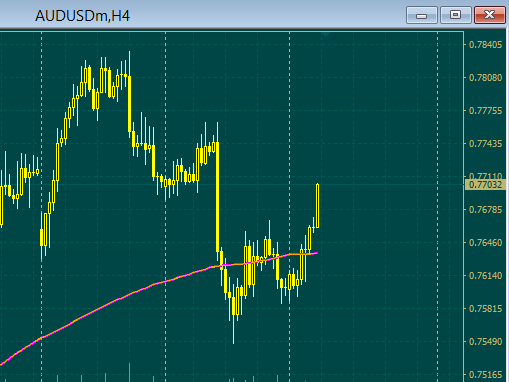This screenshot has width=509, height=382.
Task: Close the AUDUSDm,H4 chart window
Action: (x=490, y=15)
